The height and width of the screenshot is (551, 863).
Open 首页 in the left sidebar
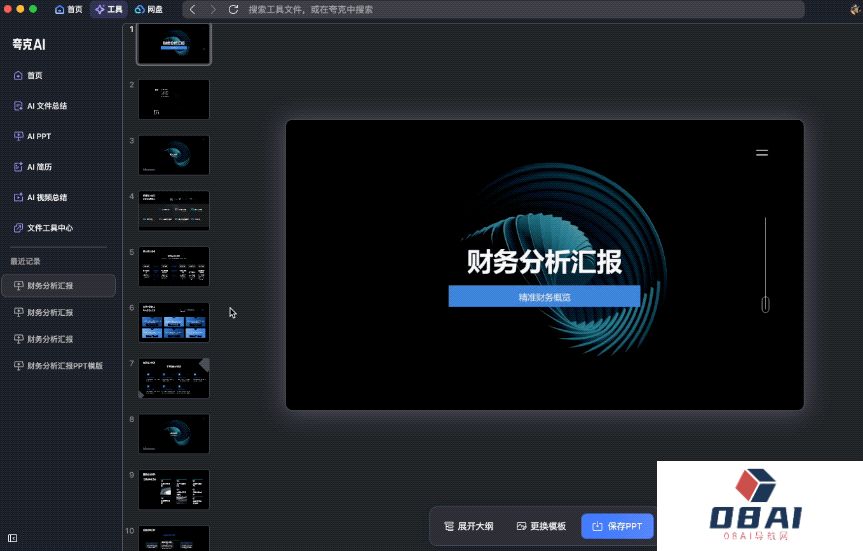[34, 76]
